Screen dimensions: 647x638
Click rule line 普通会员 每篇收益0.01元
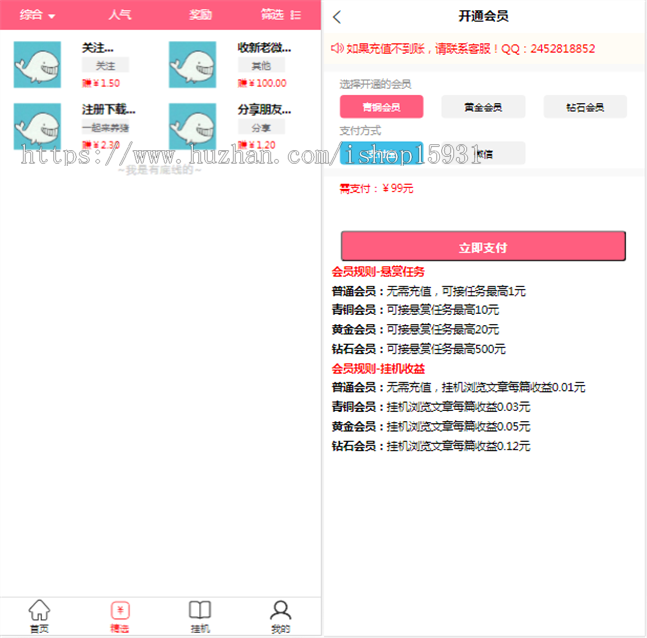pyautogui.click(x=458, y=387)
